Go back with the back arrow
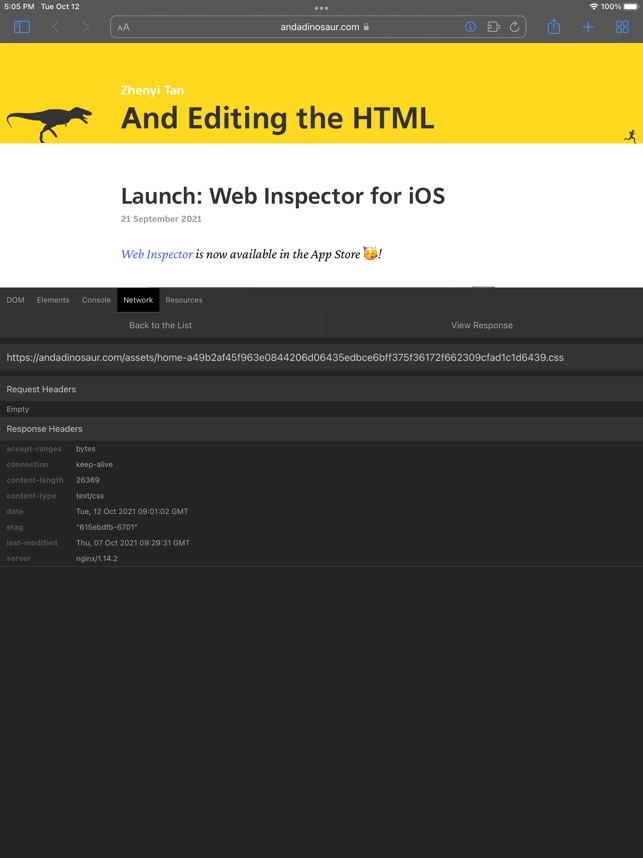The width and height of the screenshot is (643, 858). (x=55, y=27)
